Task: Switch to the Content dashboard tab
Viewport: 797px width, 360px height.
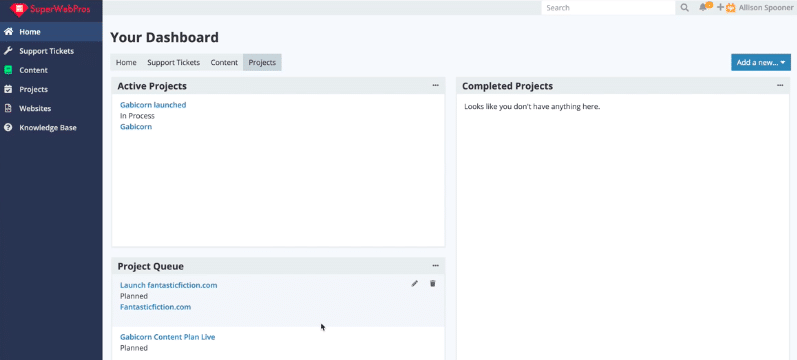Action: tap(224, 63)
